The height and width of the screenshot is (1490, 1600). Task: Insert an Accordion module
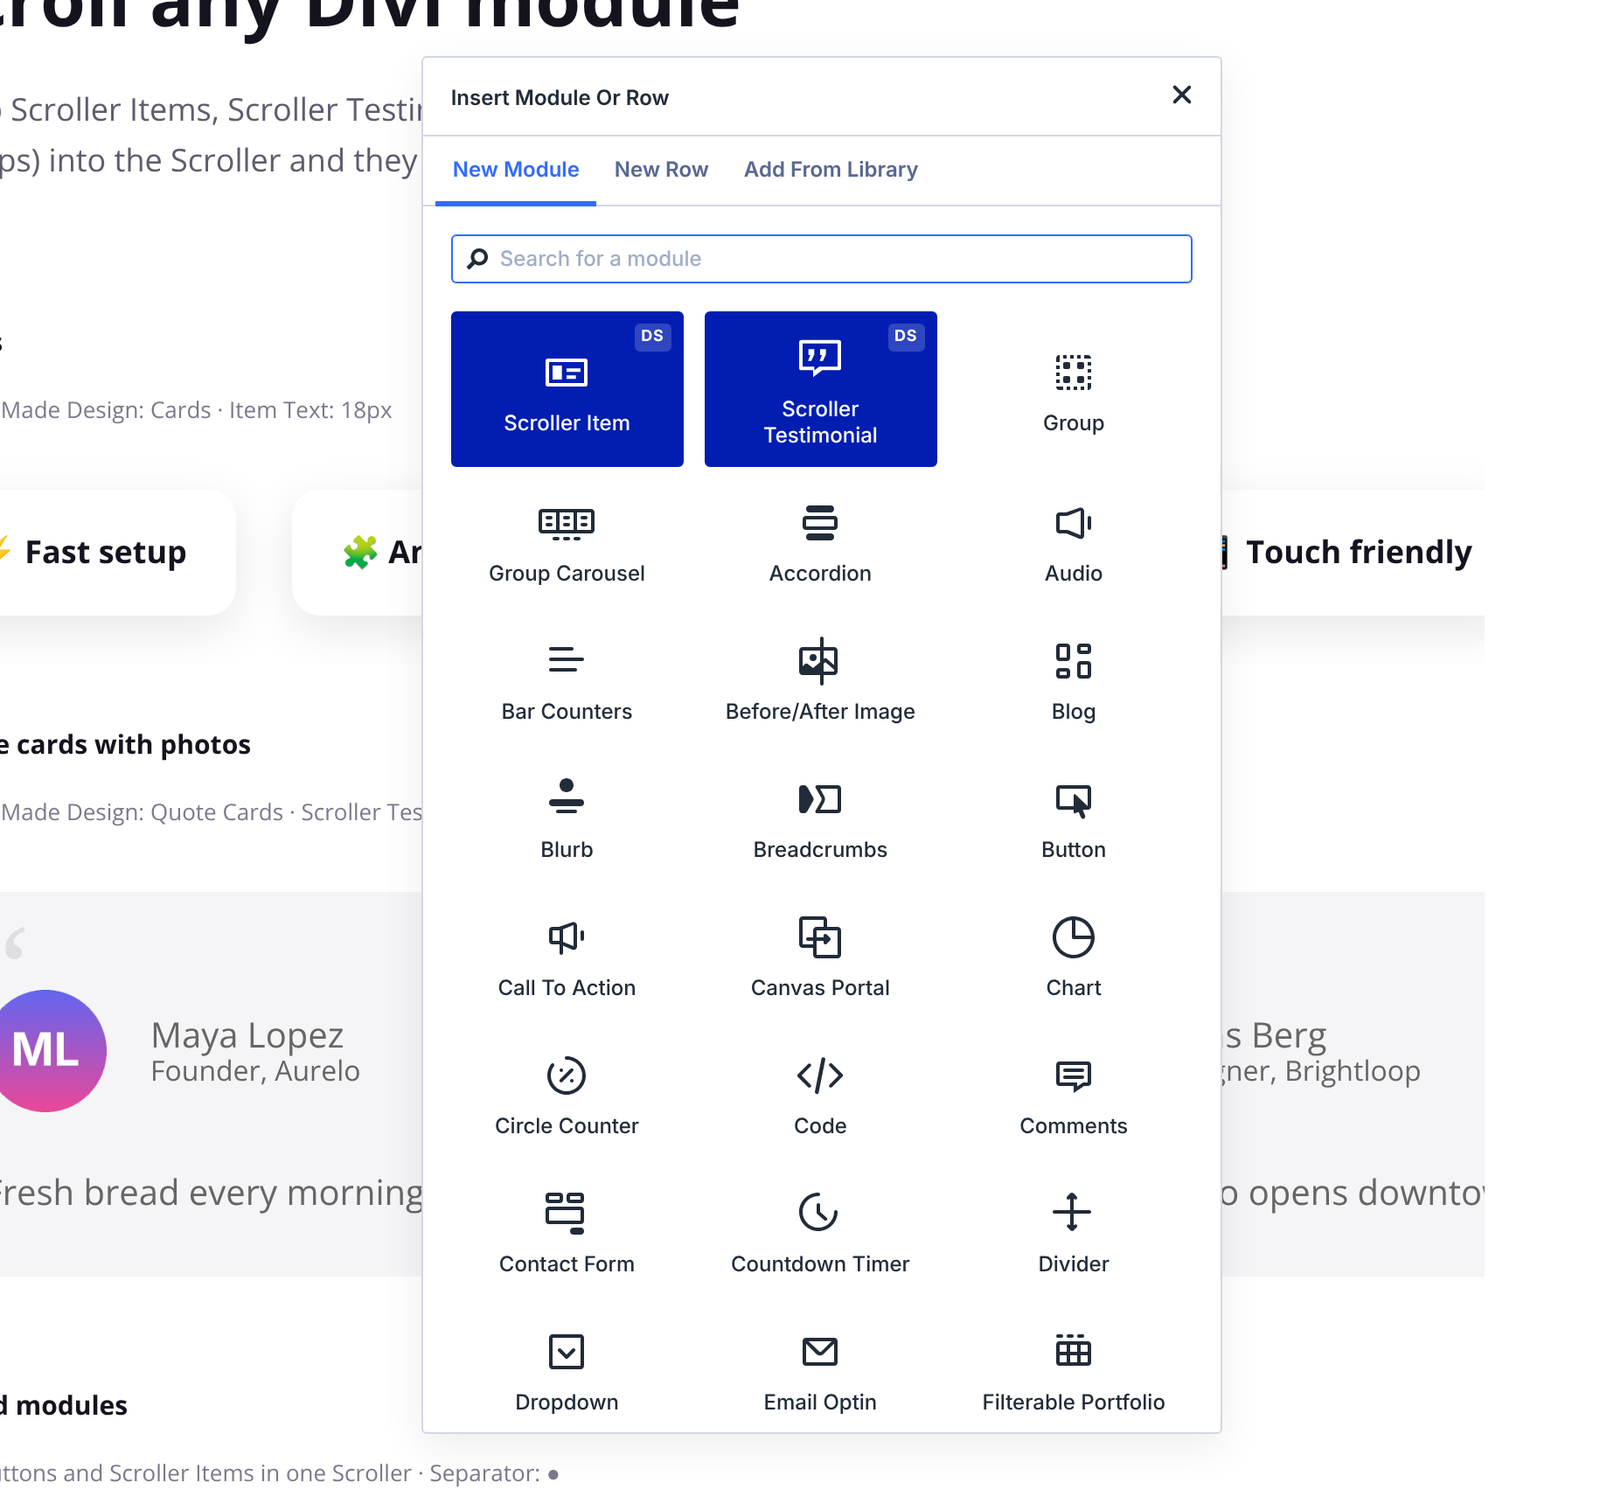(820, 544)
